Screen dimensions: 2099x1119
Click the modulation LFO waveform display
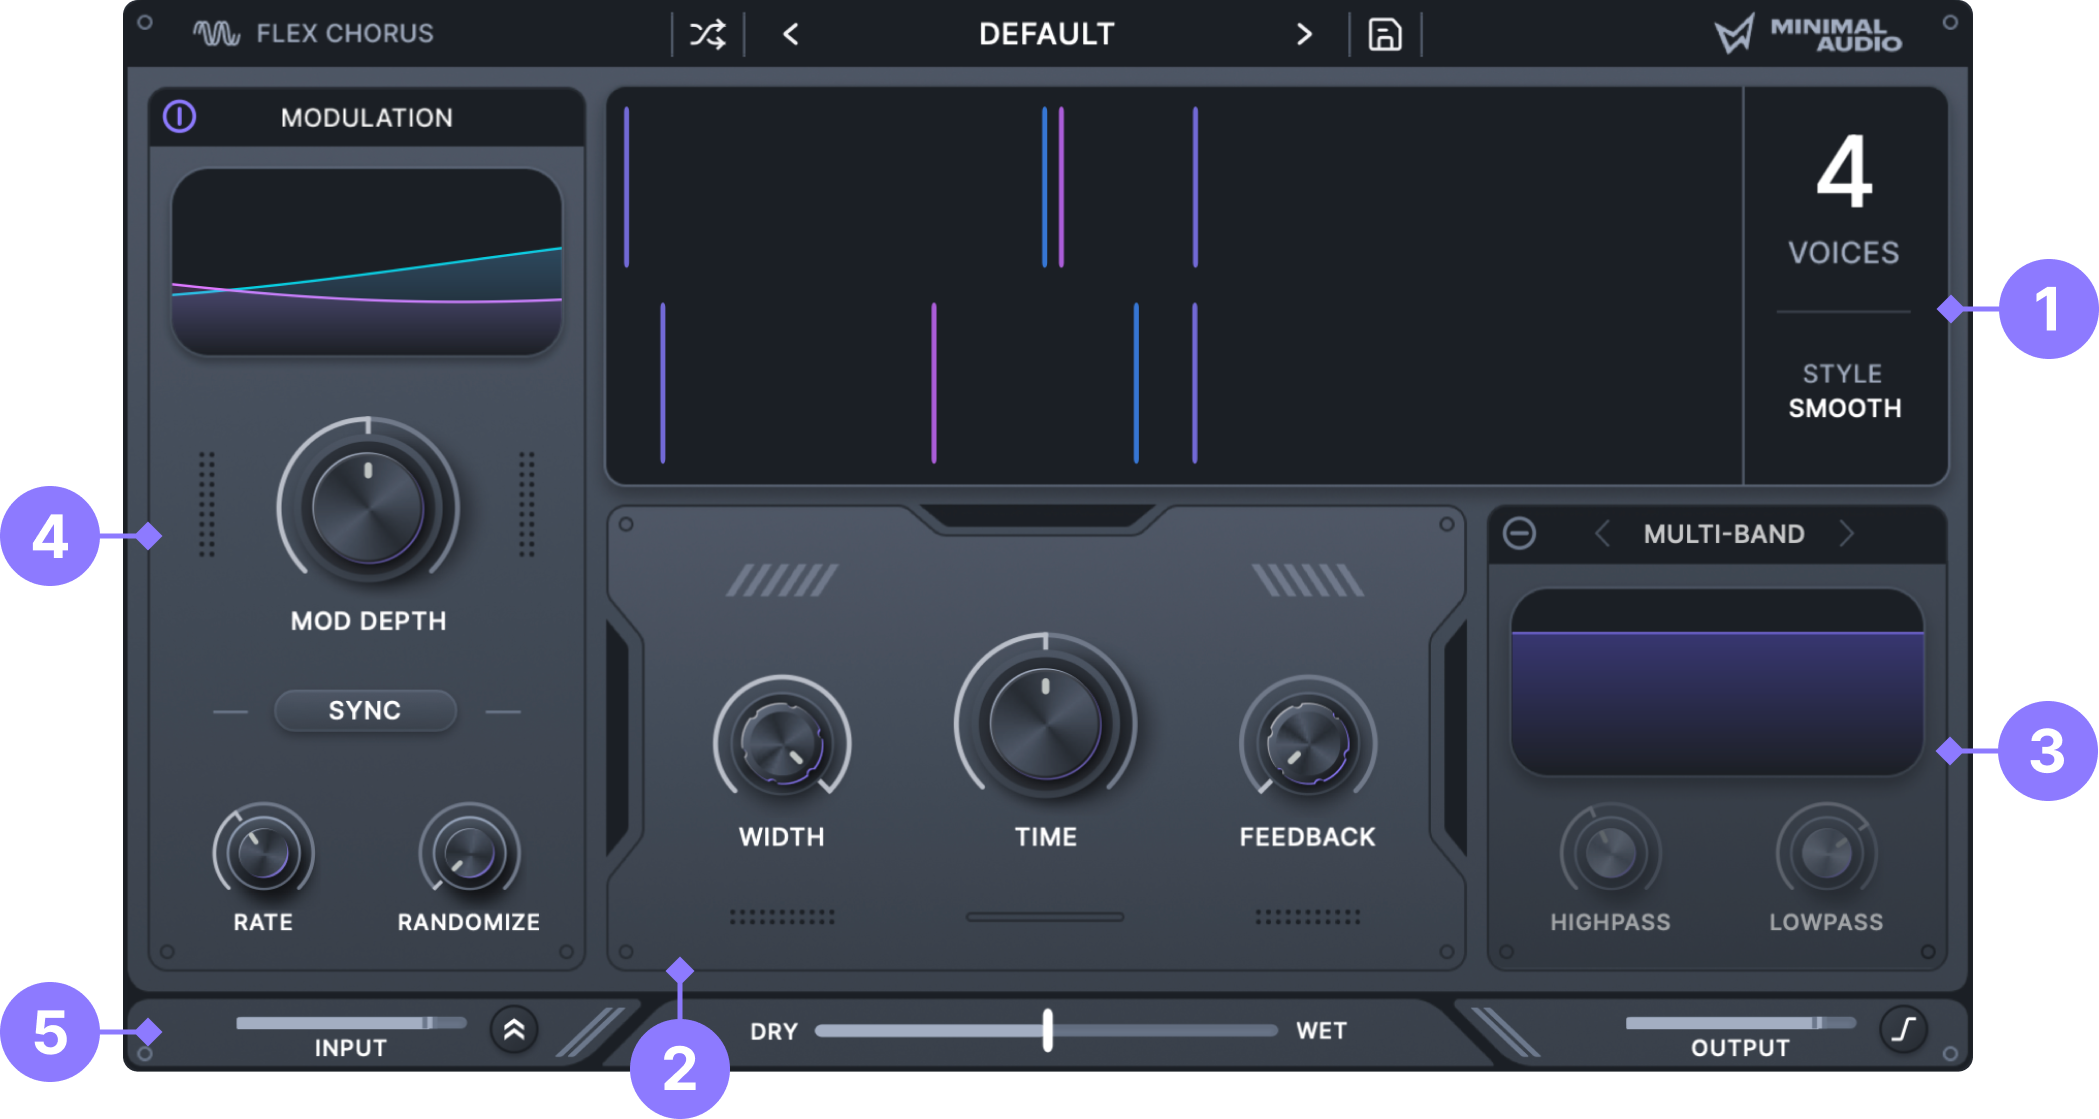(x=367, y=262)
